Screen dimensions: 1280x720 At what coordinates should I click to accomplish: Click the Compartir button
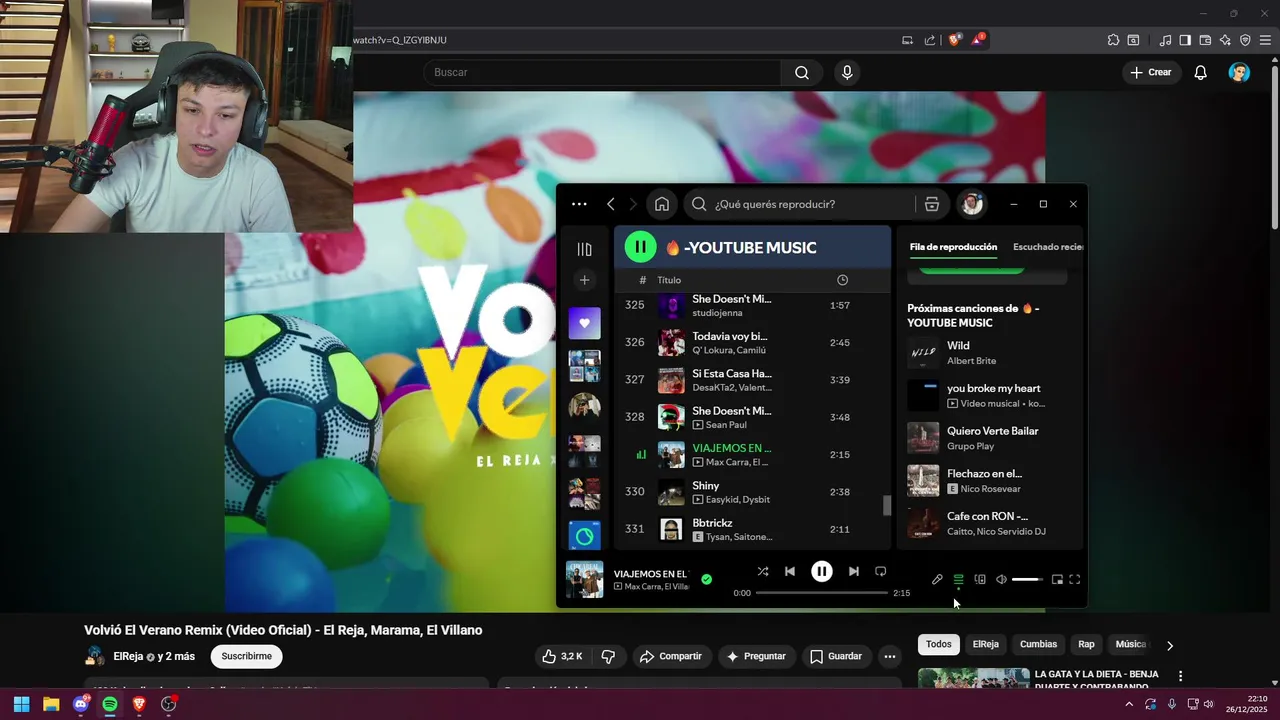670,656
